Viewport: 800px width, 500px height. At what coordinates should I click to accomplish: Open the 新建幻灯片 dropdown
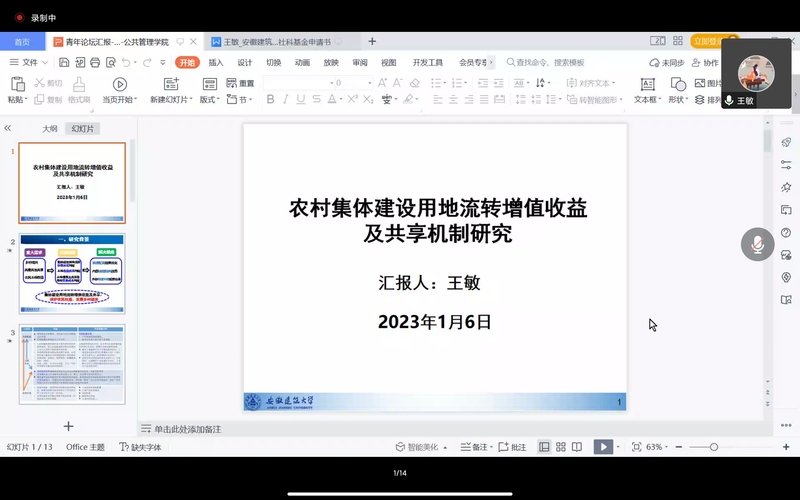click(x=173, y=100)
